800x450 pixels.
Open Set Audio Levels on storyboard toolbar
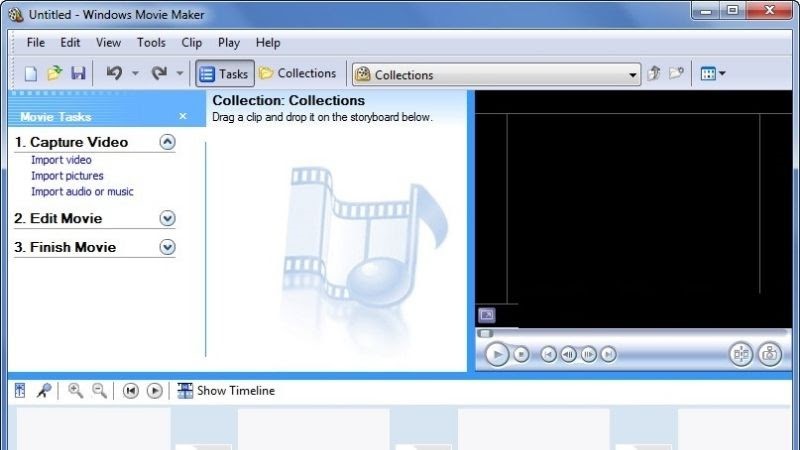(x=20, y=391)
